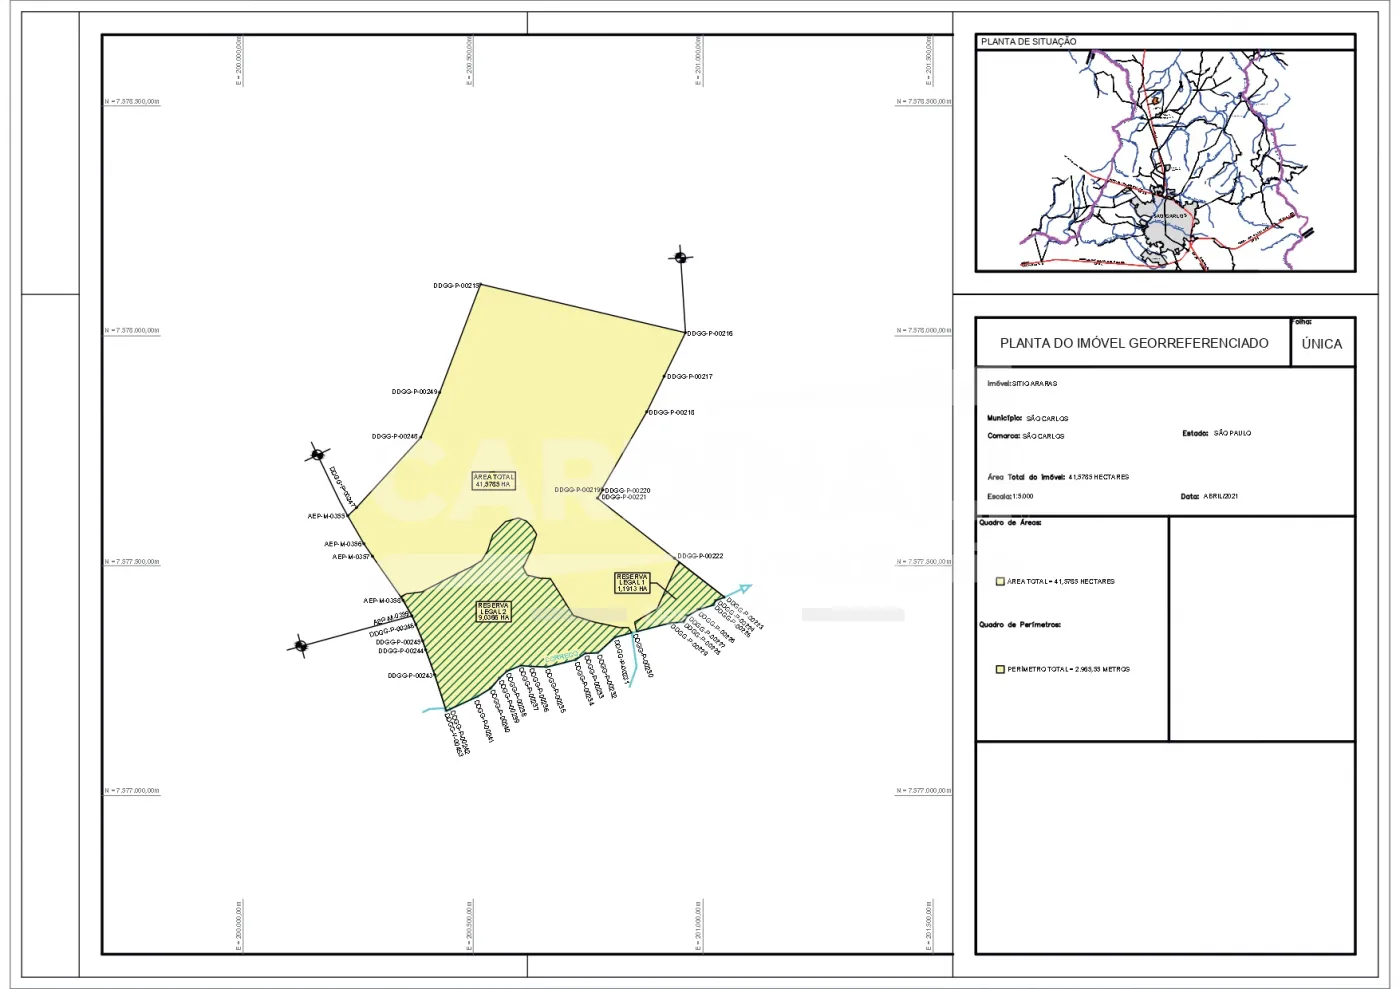The image size is (1400, 989).
Task: Click vertex label DDGG-P-00216
Action: coord(710,333)
